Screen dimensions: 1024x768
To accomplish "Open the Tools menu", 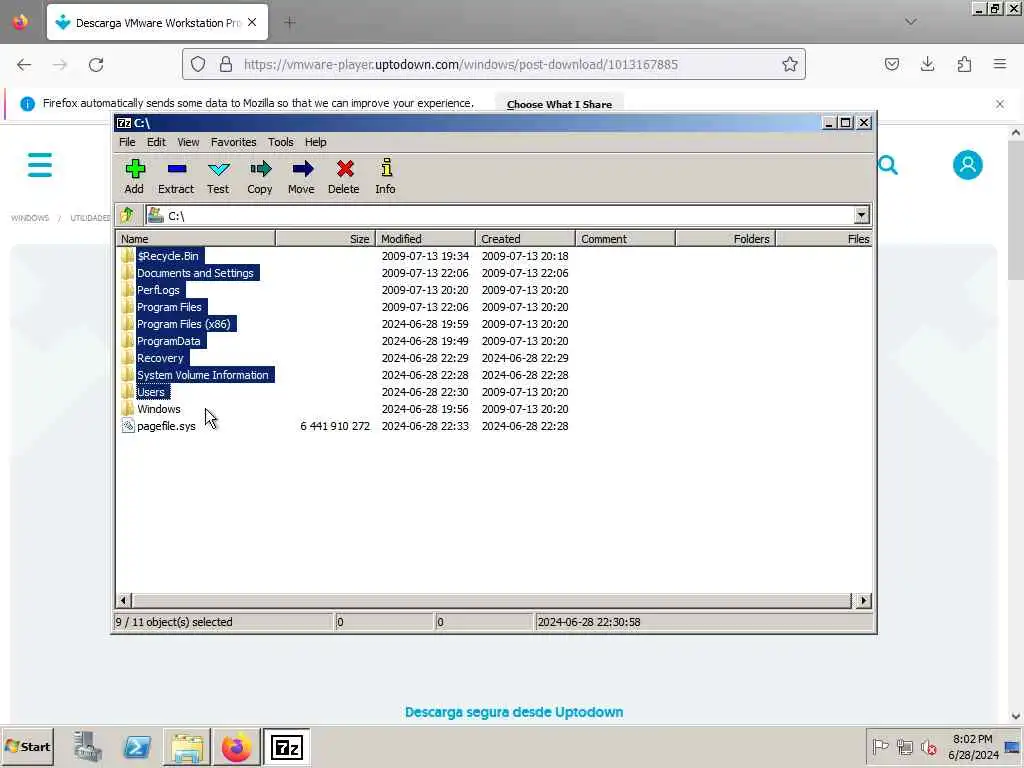I will point(281,142).
